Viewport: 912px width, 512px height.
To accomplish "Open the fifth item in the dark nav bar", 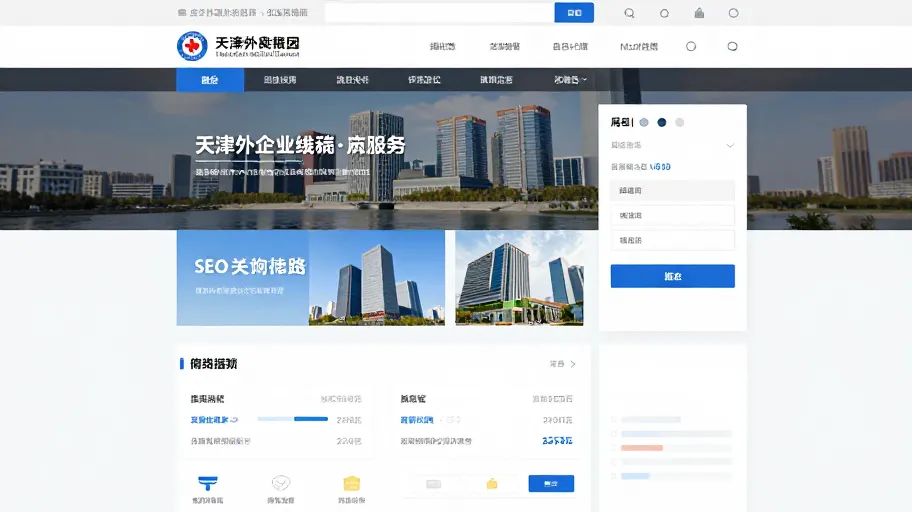I will coord(496,80).
